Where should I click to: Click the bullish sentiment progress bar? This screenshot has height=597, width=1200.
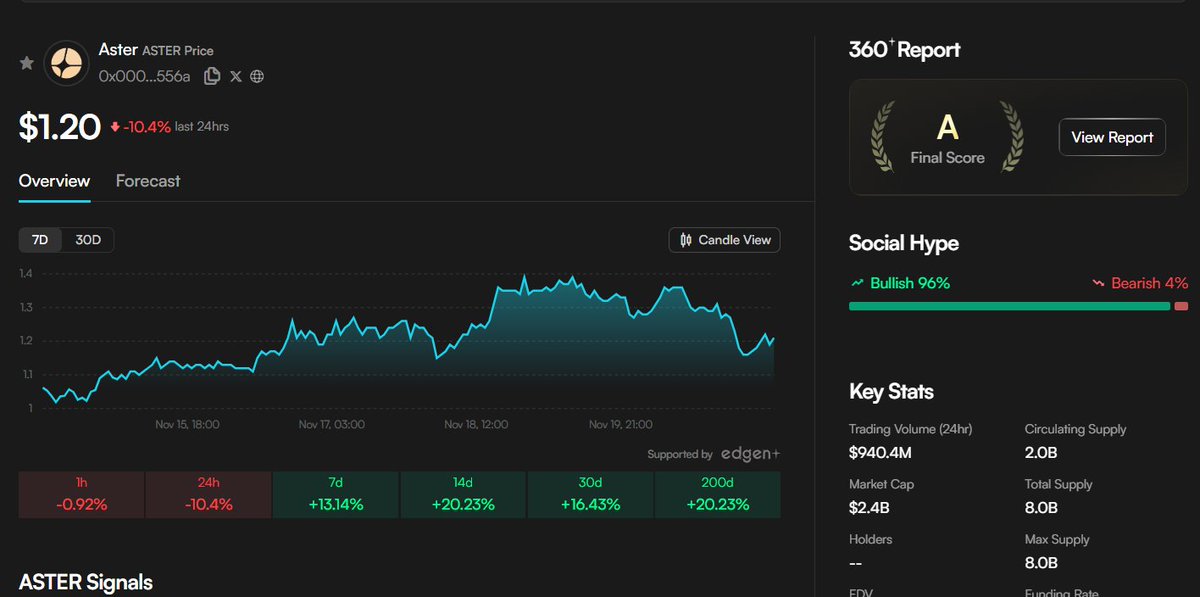point(1009,307)
